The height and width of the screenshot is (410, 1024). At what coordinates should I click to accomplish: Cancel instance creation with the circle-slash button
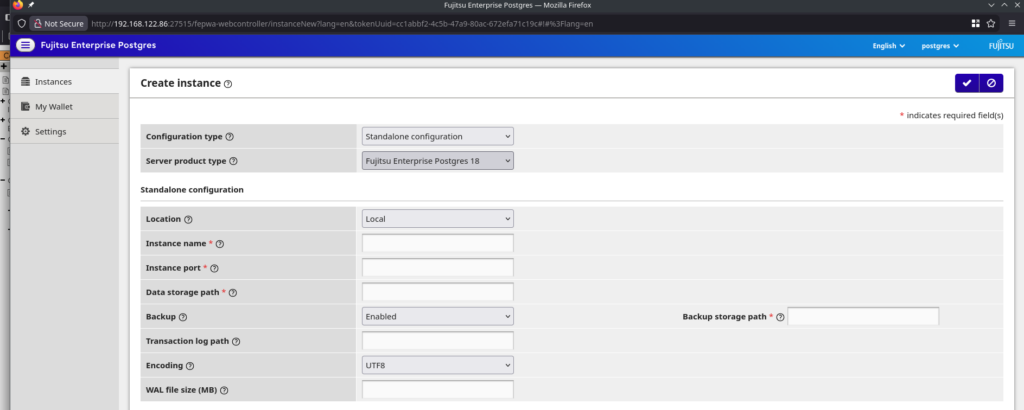(990, 83)
